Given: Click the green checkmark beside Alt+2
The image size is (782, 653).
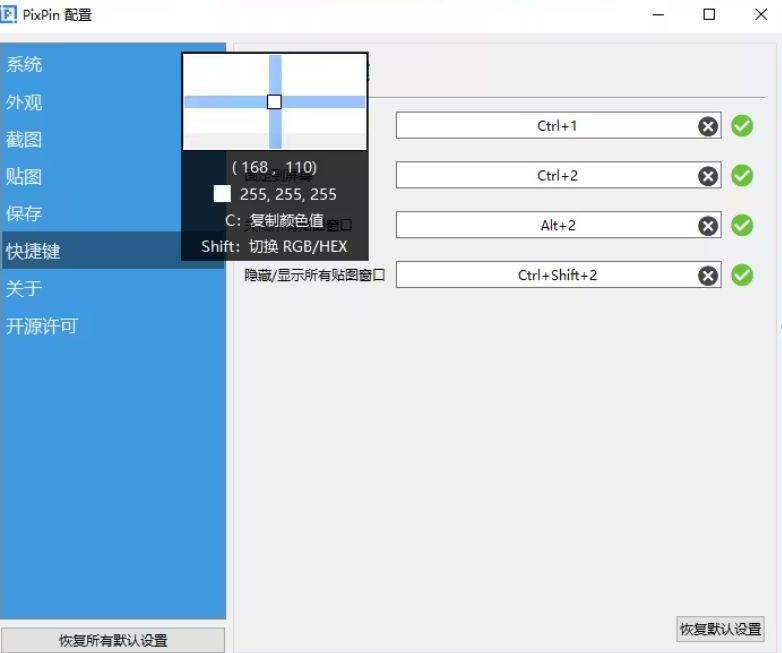Looking at the screenshot, I should tap(742, 225).
